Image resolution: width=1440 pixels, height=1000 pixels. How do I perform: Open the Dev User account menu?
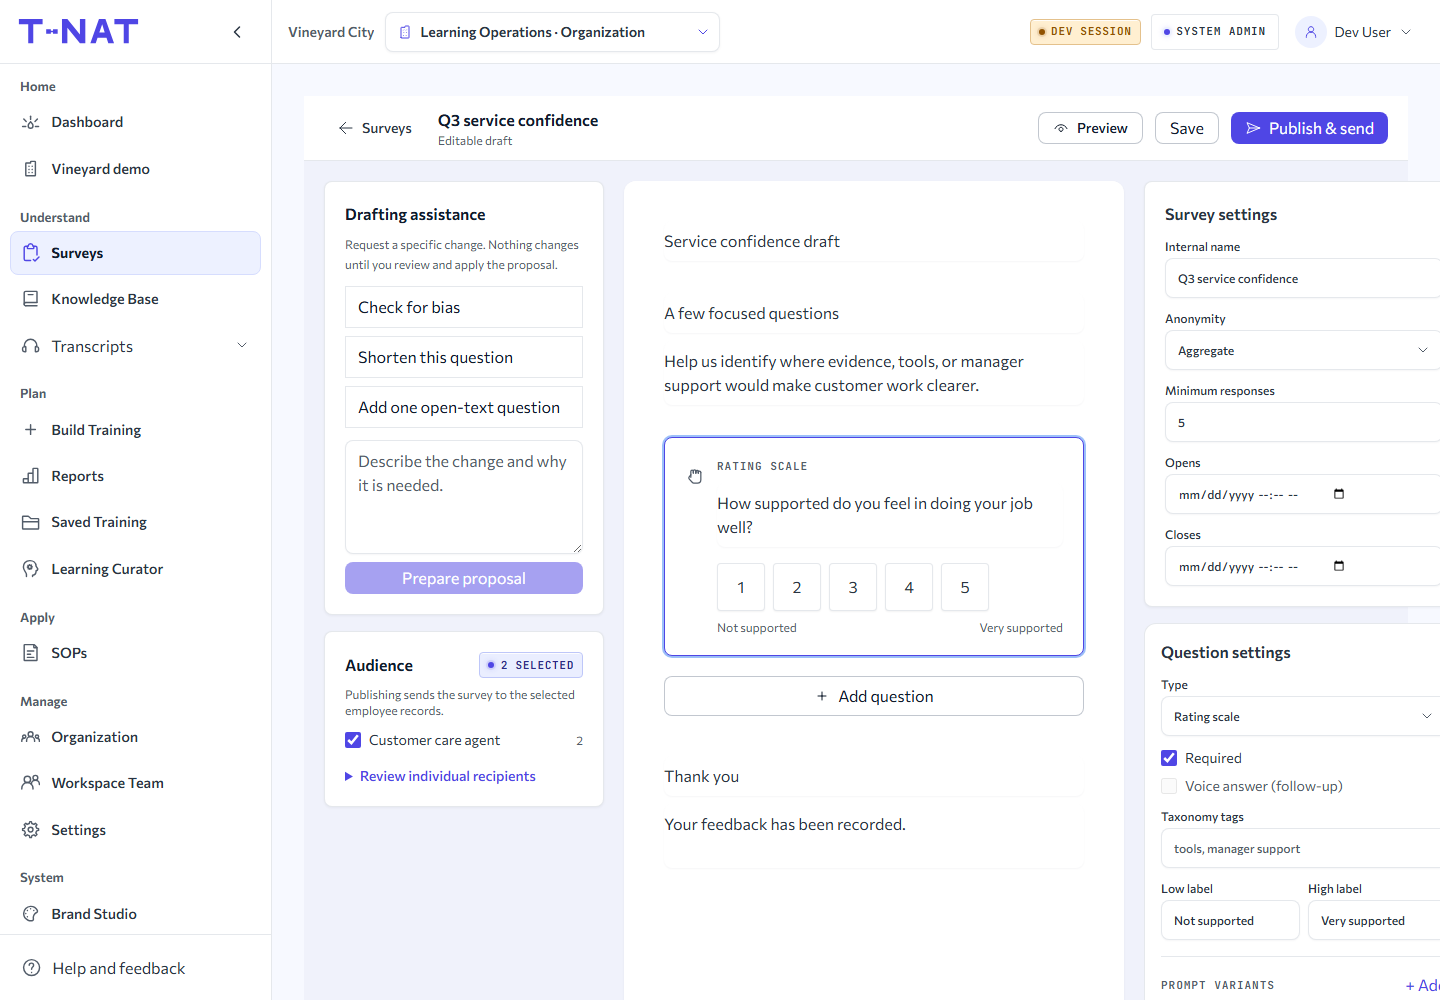pyautogui.click(x=1354, y=32)
